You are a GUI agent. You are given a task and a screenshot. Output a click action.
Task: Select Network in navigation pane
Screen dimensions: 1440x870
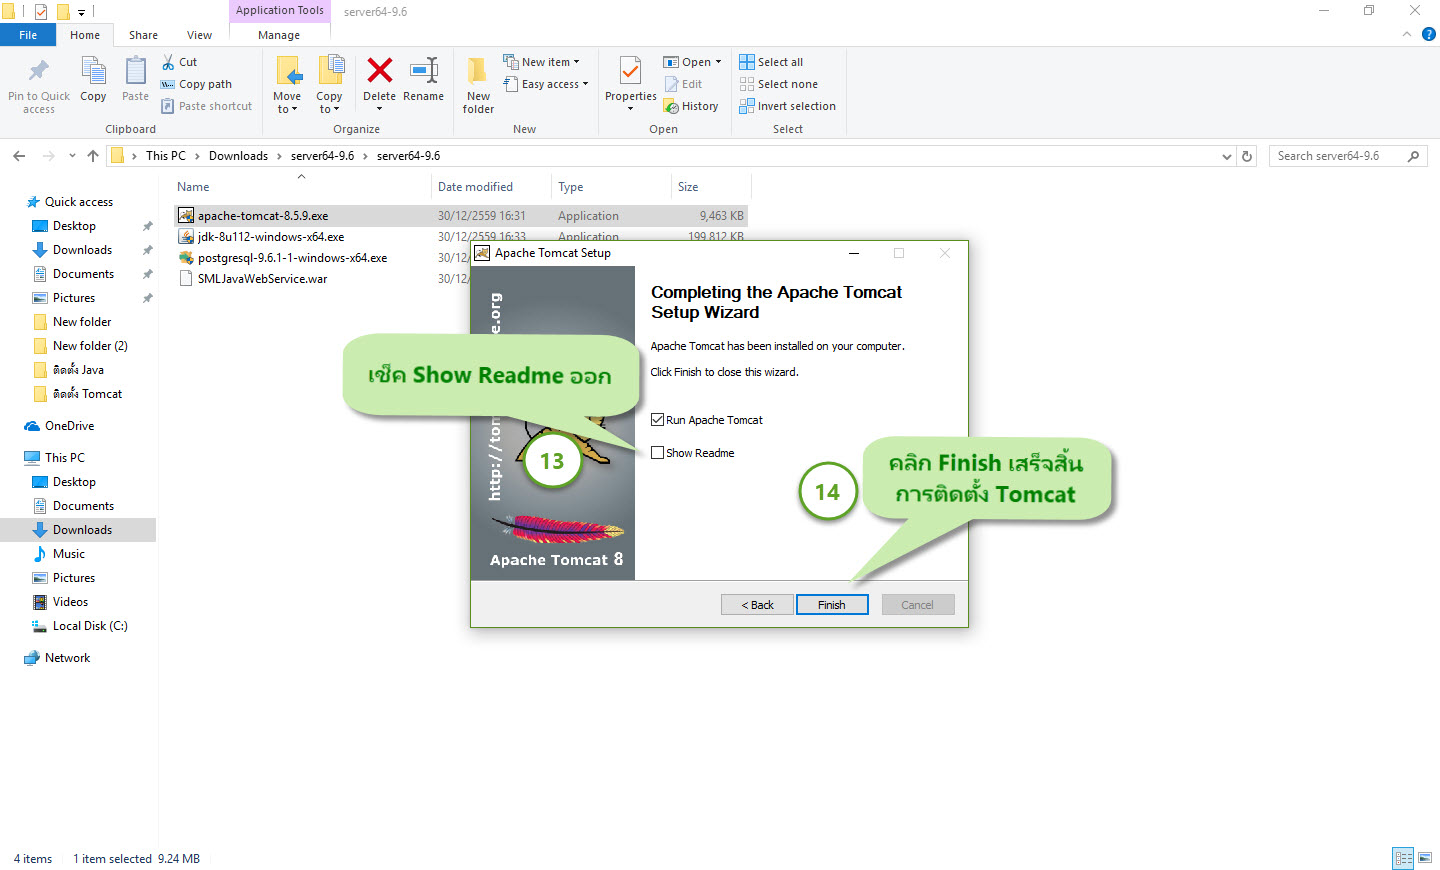67,658
